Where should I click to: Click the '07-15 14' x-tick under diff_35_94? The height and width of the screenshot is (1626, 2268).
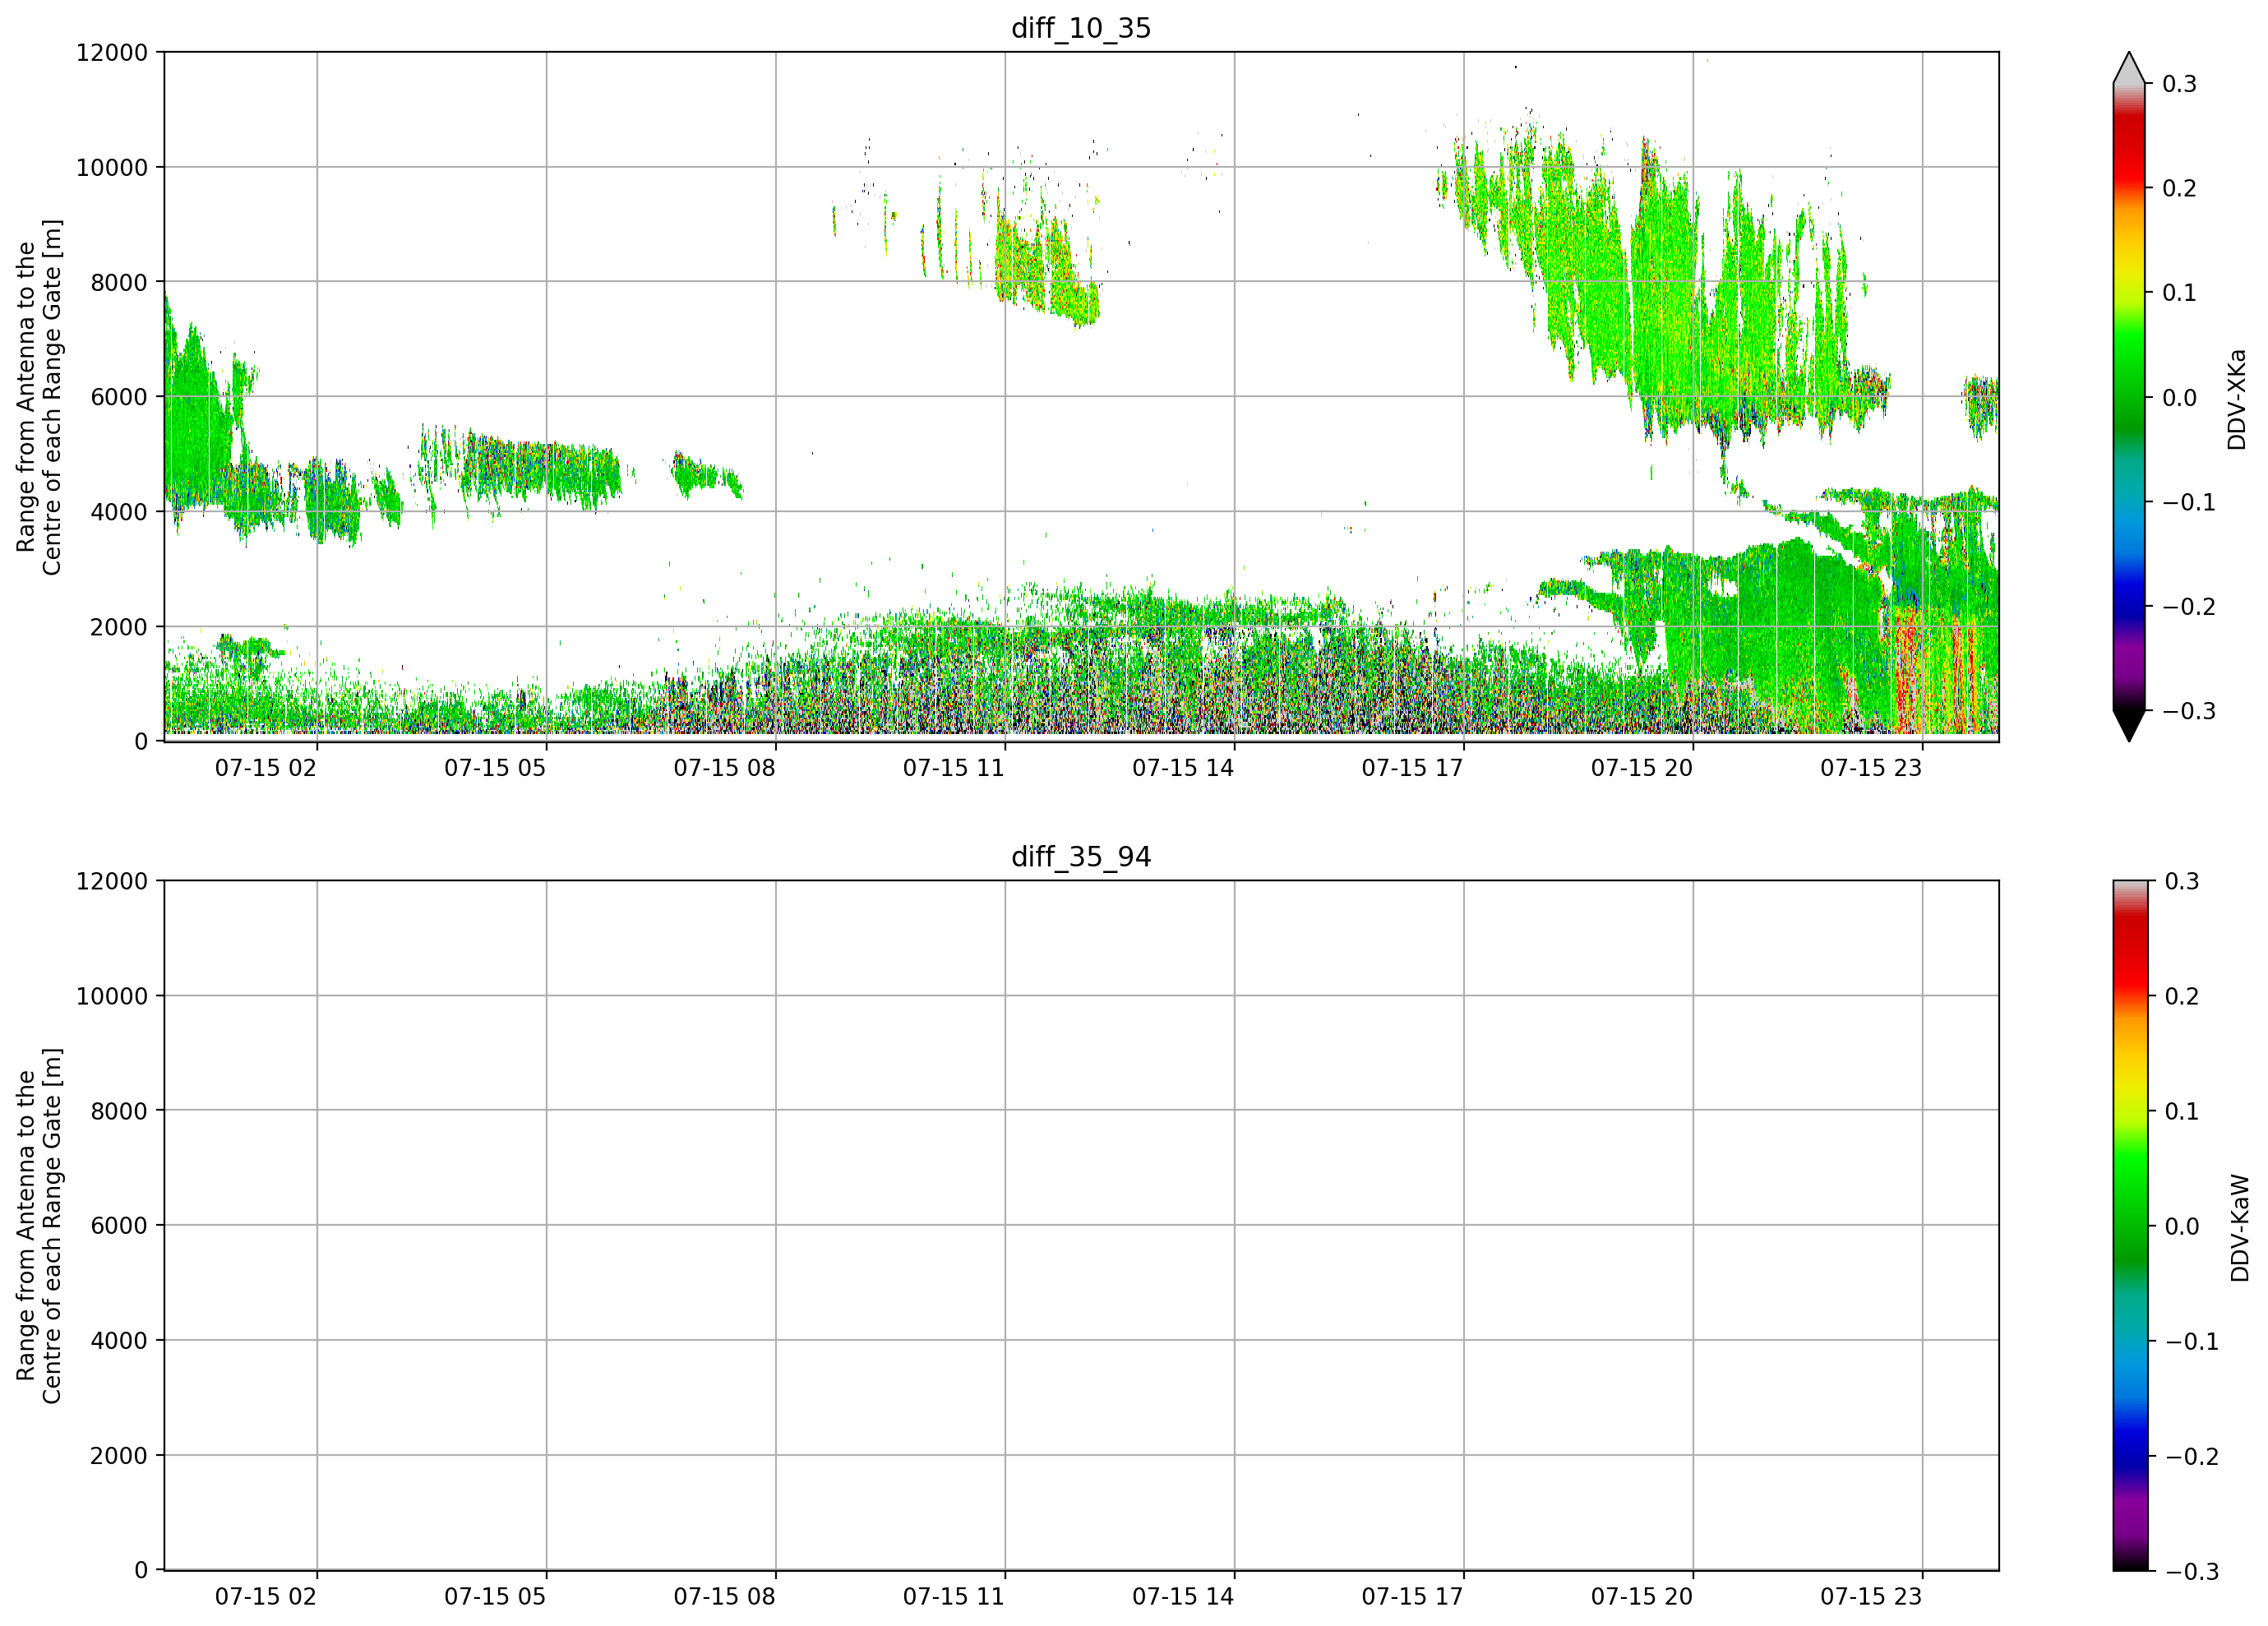pyautogui.click(x=1183, y=1597)
